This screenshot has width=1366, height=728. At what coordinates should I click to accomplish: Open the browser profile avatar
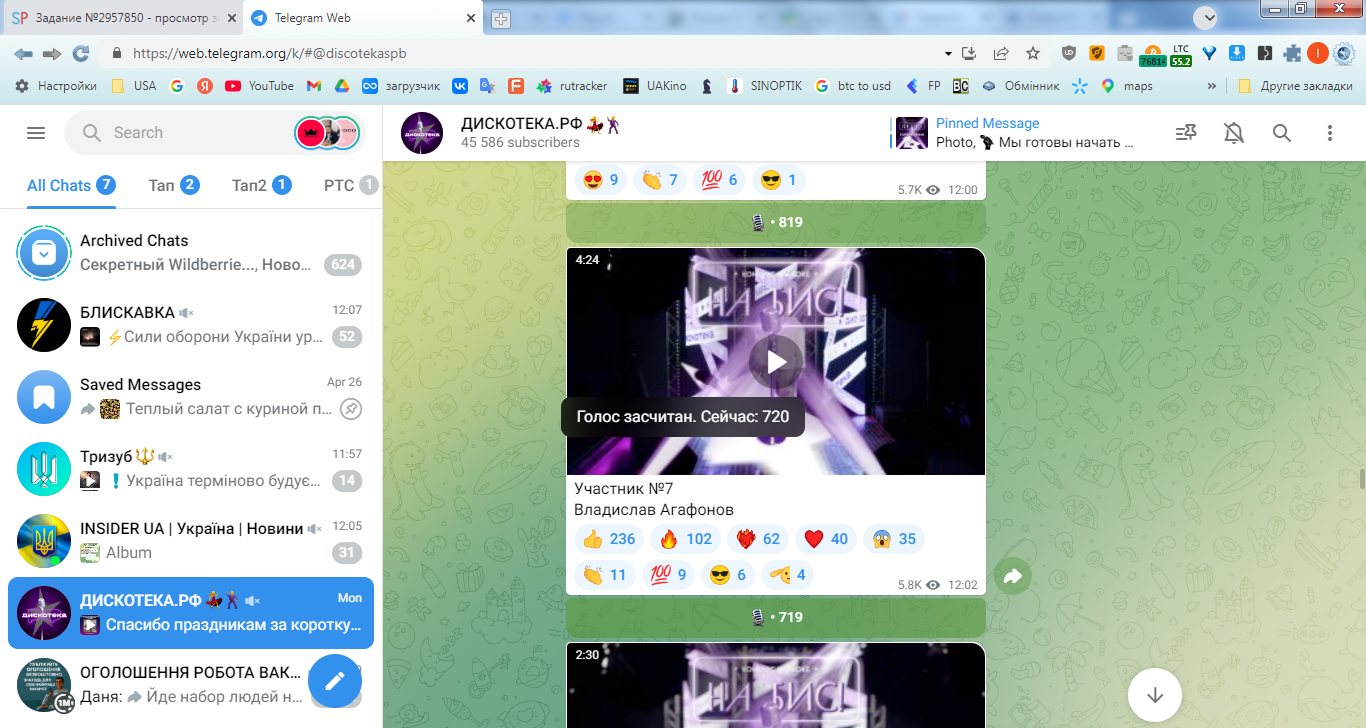click(1318, 54)
